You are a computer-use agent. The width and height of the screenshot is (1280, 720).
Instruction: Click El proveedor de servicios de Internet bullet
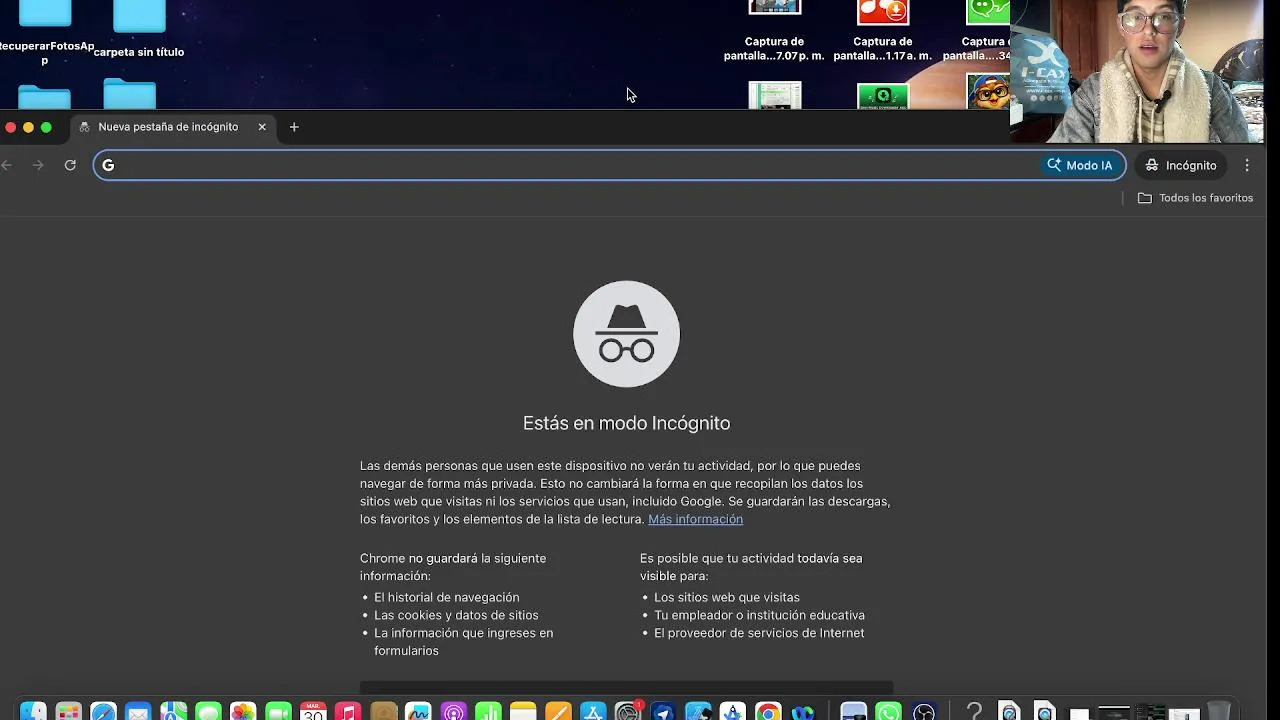click(x=759, y=633)
